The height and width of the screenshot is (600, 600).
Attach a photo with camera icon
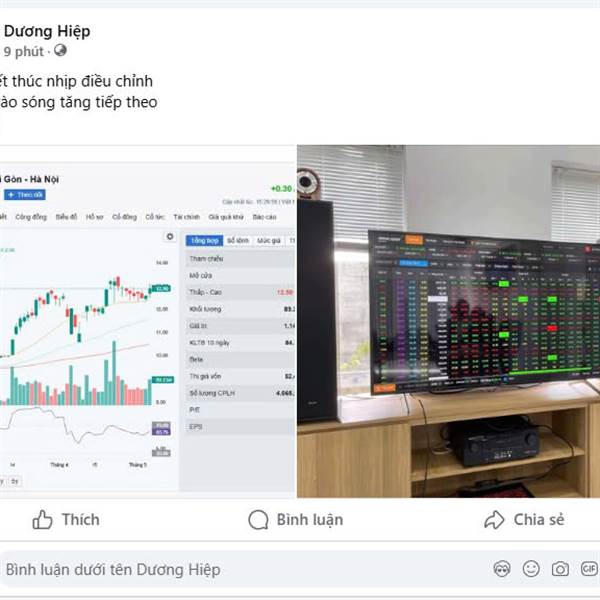(560, 569)
